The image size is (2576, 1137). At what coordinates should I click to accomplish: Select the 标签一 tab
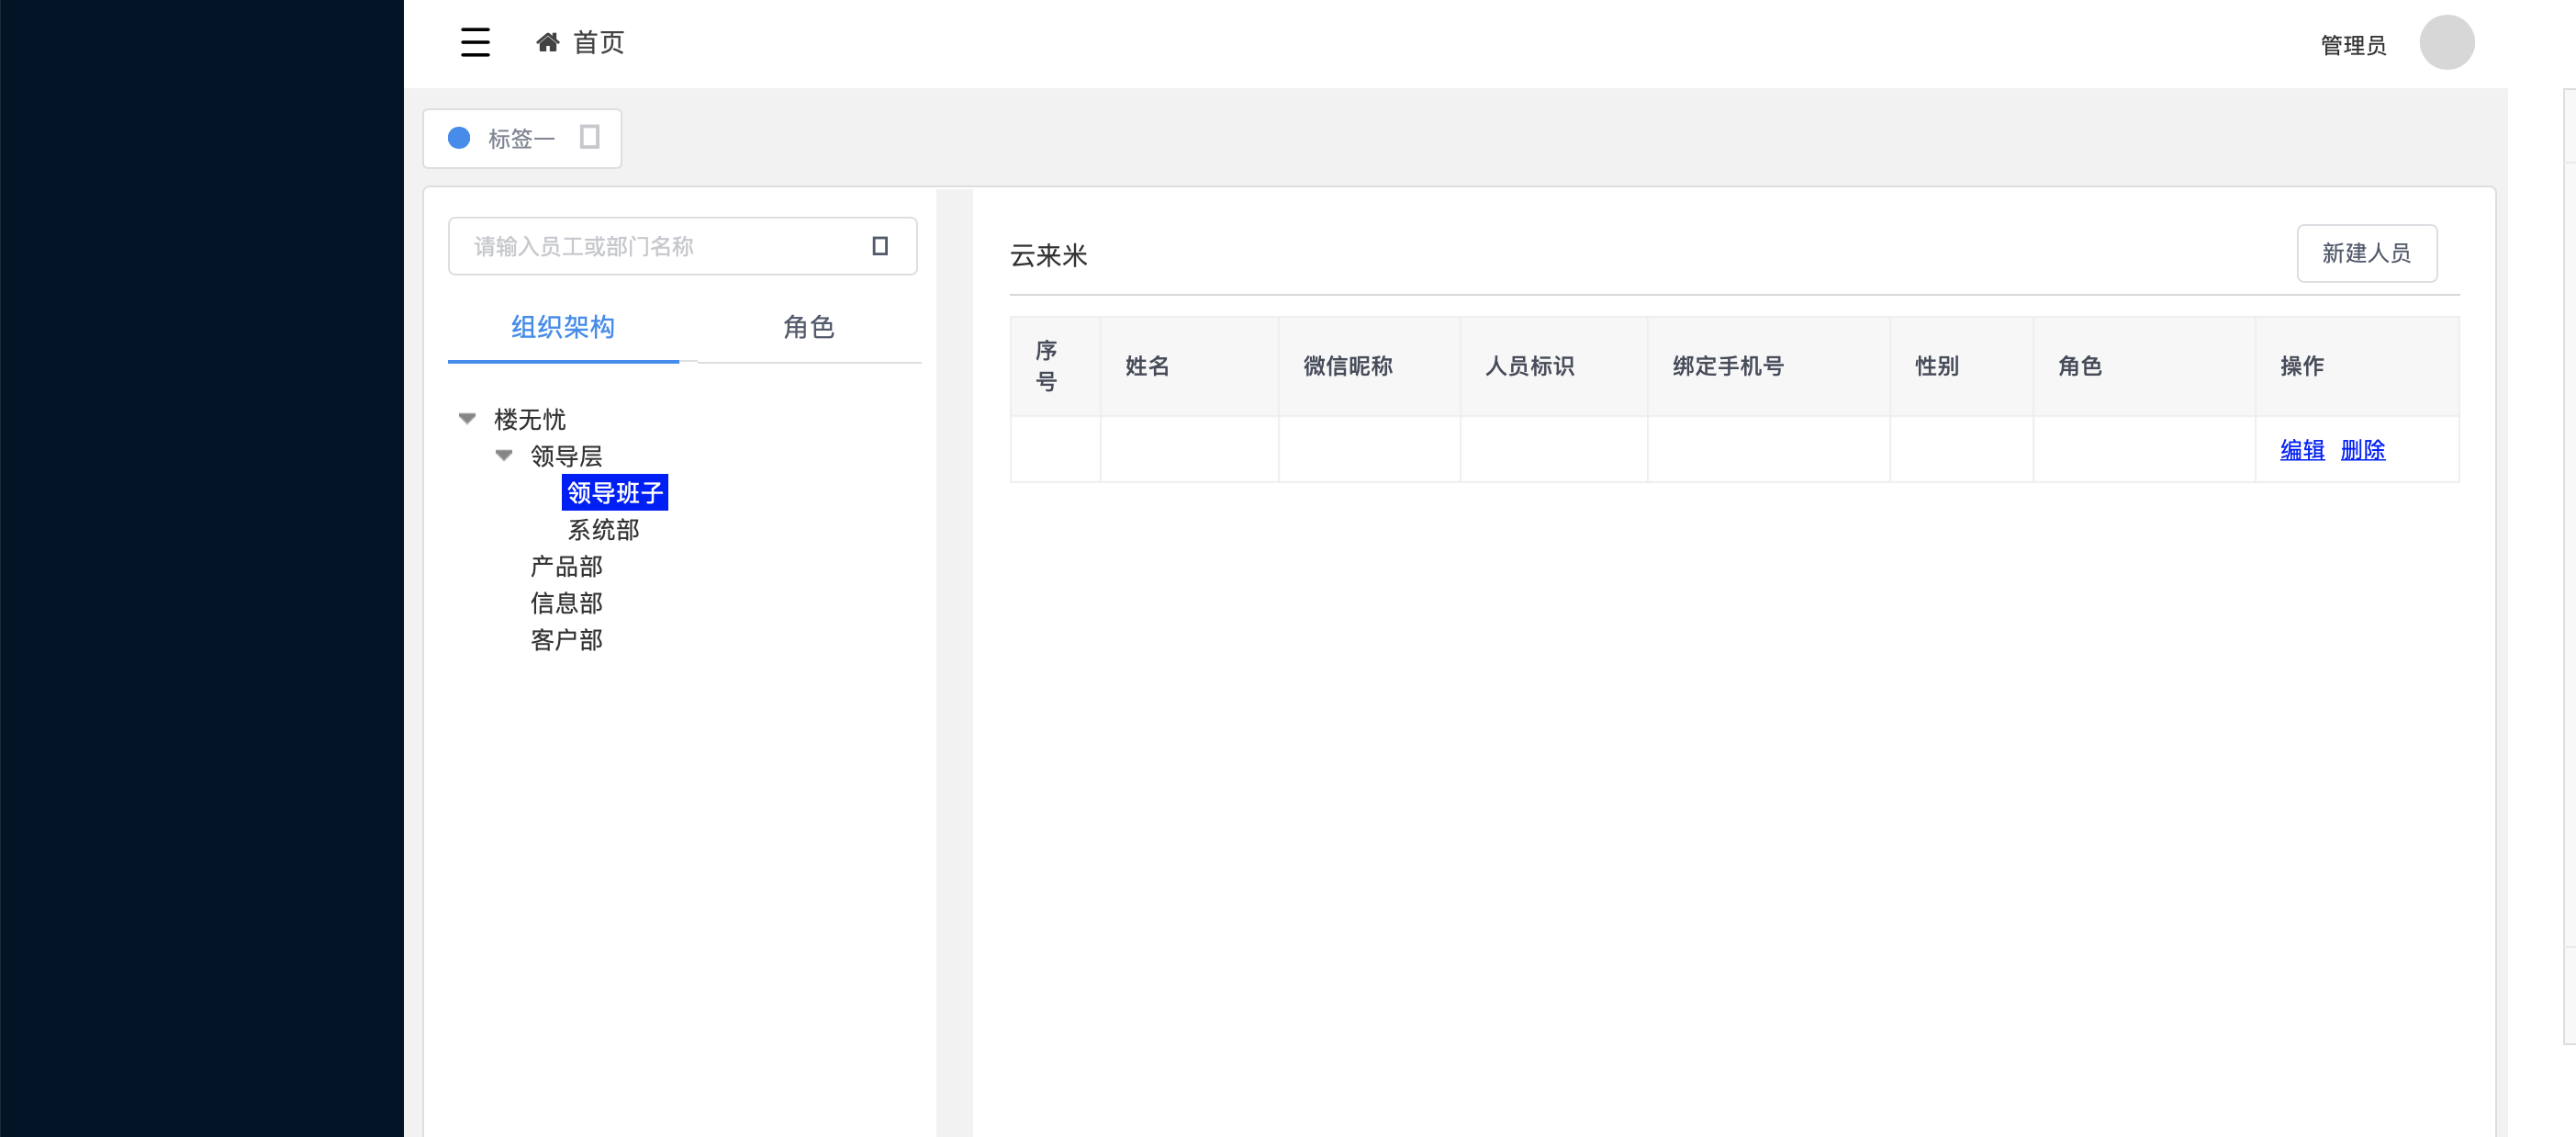pos(522,138)
